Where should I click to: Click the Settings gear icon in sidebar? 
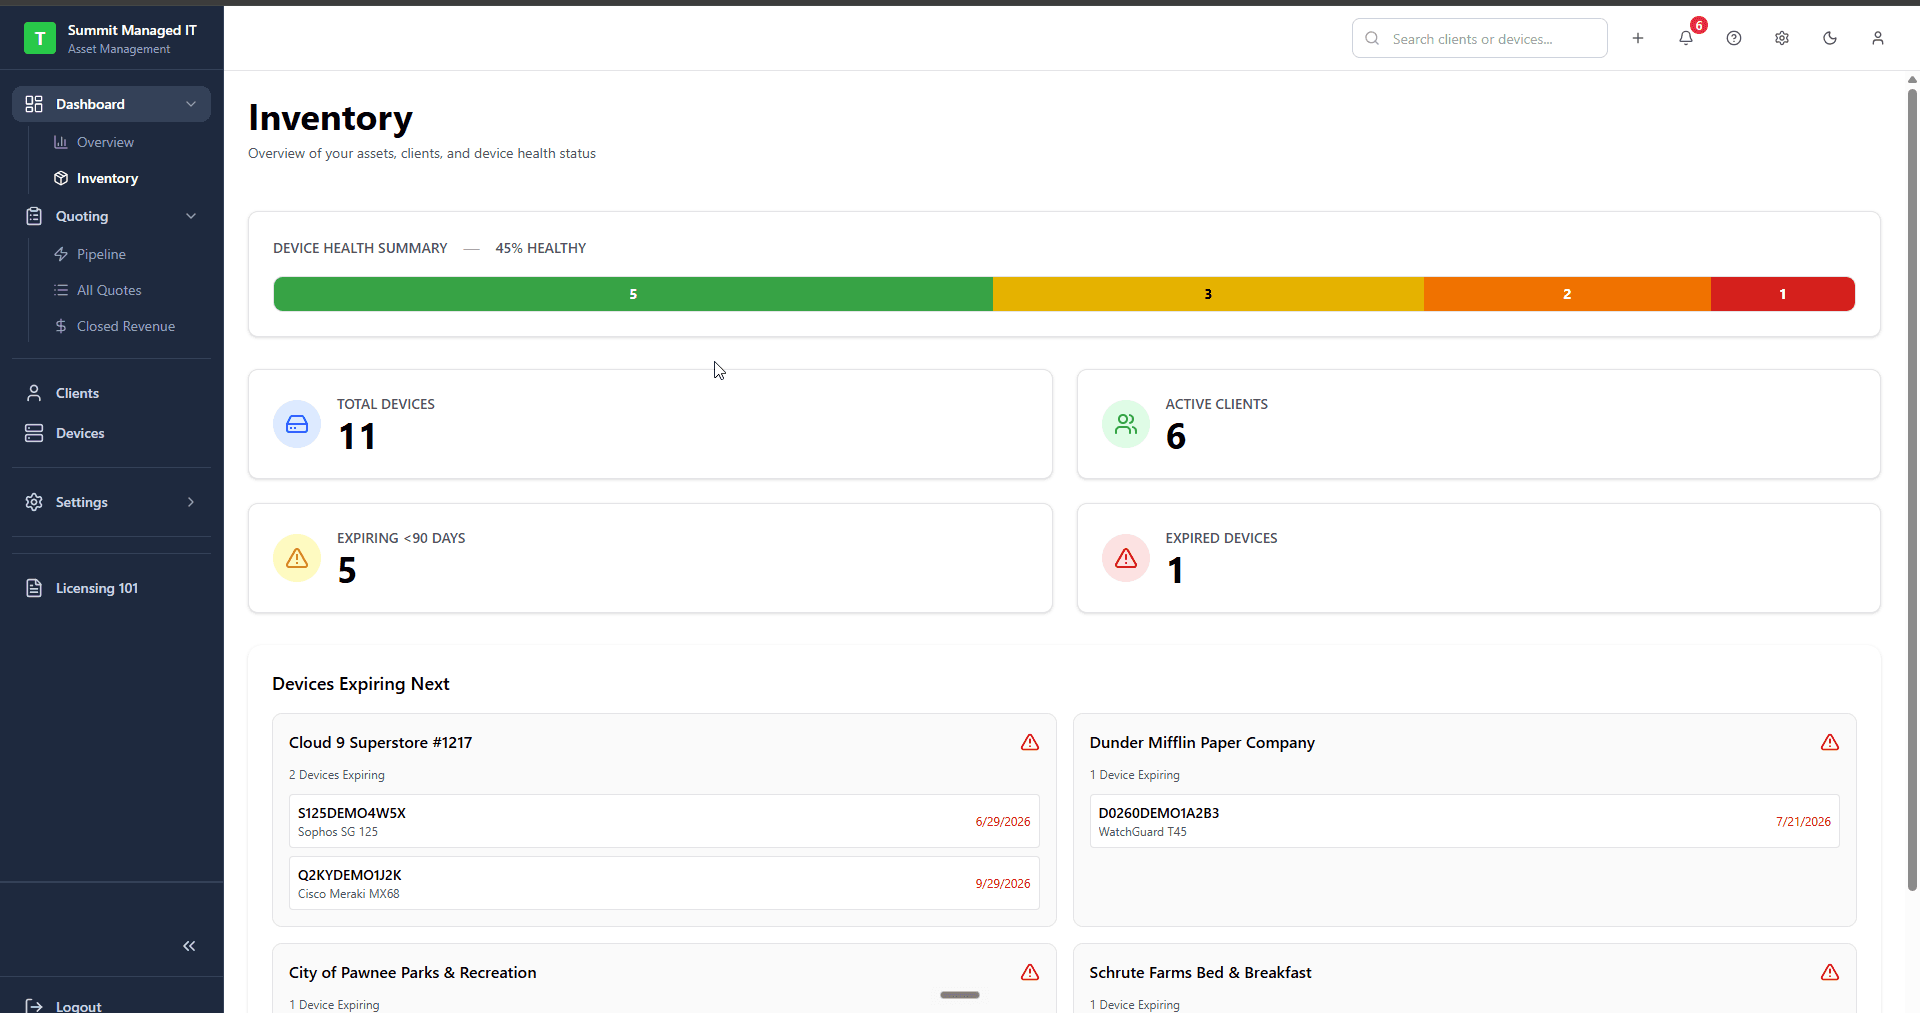(34, 502)
